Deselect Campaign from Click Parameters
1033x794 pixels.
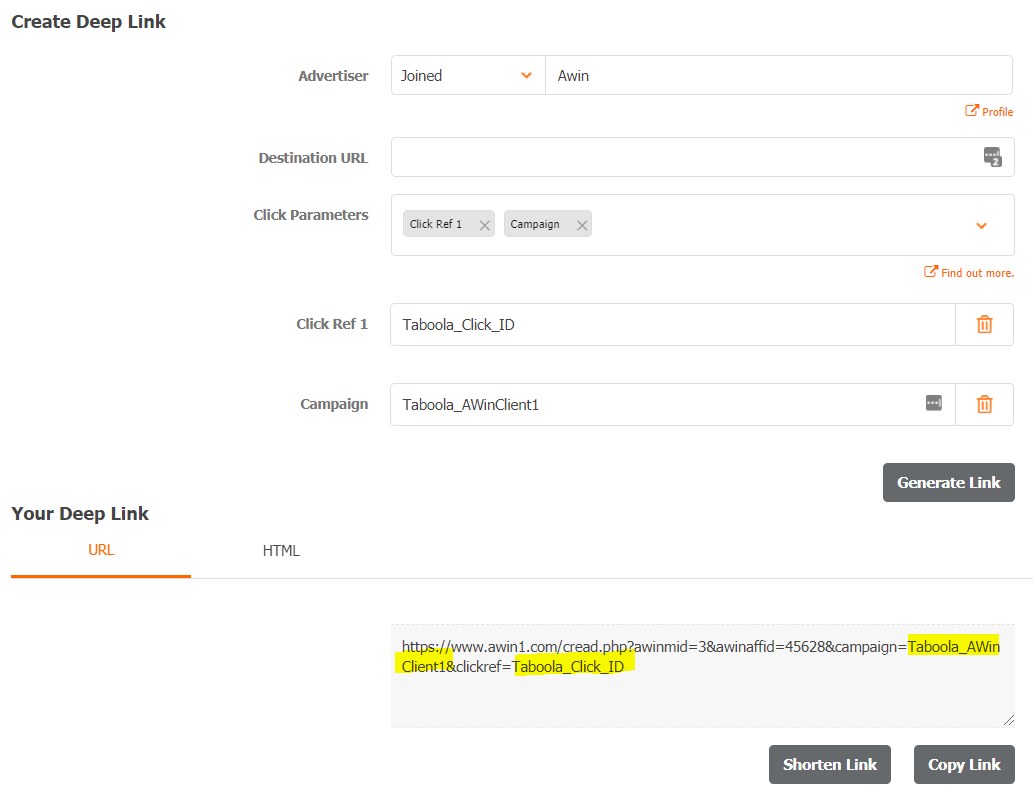click(581, 223)
